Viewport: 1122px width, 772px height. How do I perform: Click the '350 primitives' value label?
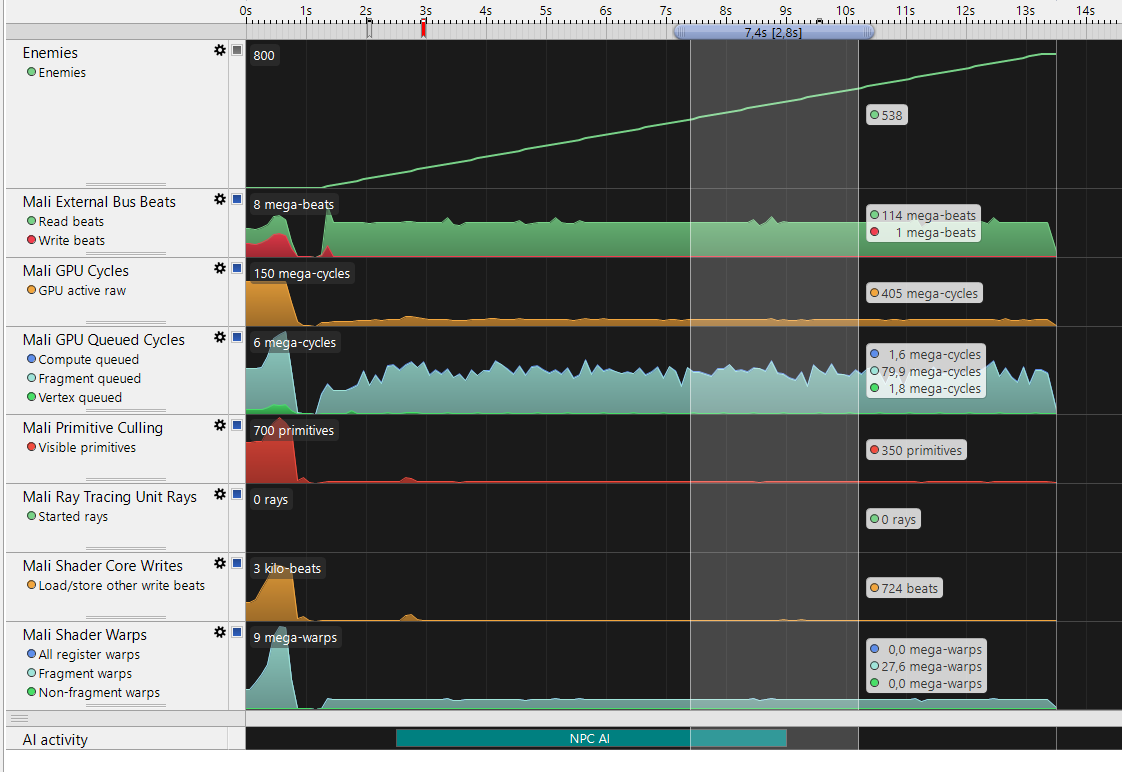917,450
